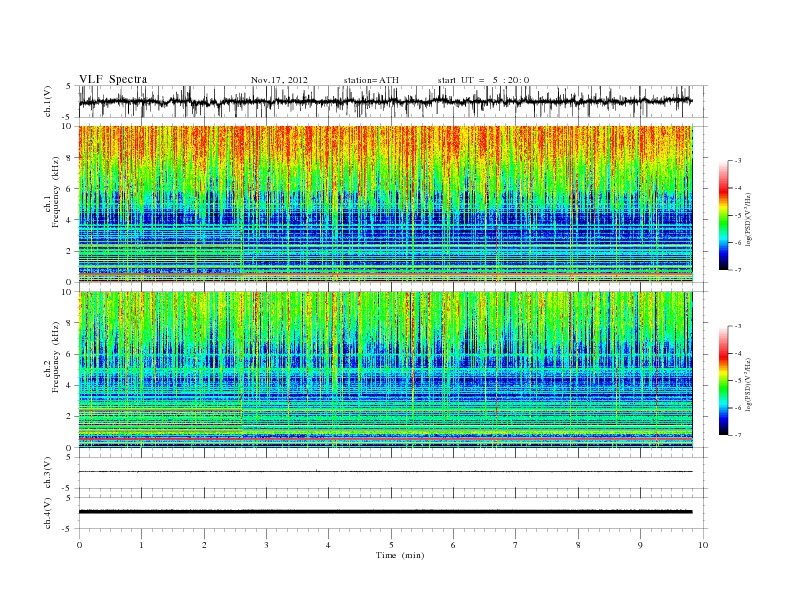Click the "2" kHz tick on ch.2 spectrogram
This screenshot has height=612, width=792.
[70, 417]
